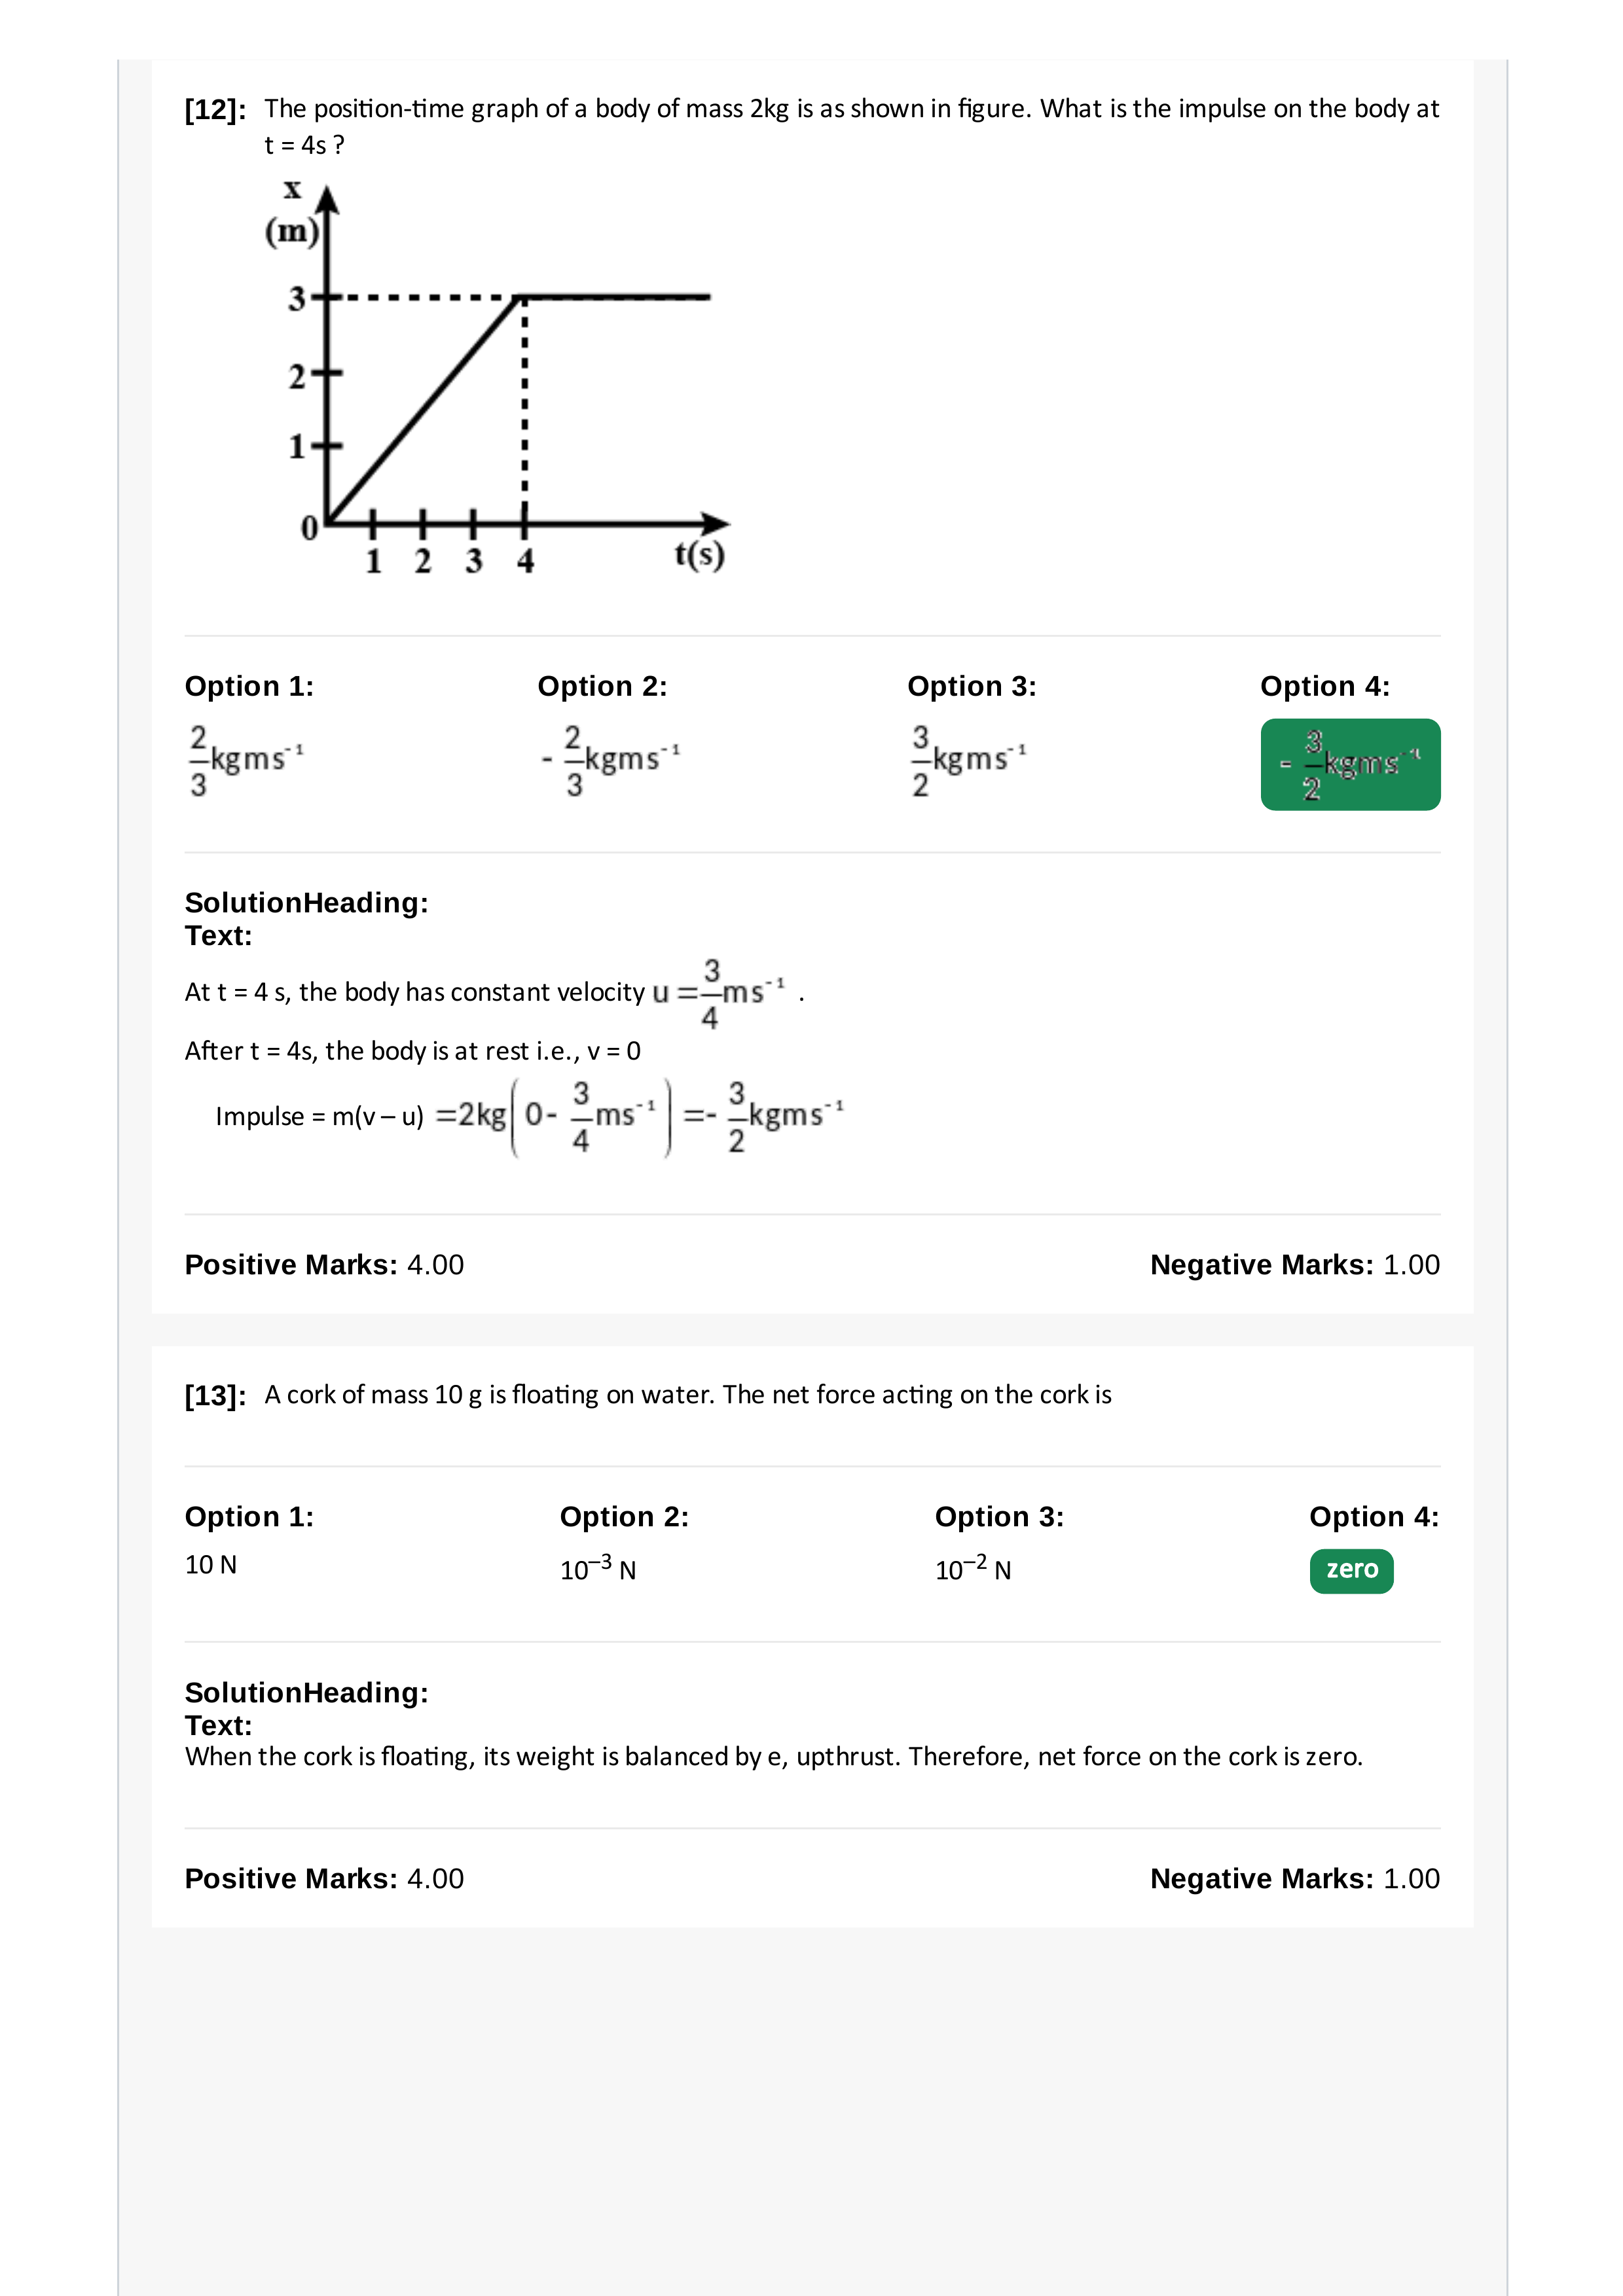1623x2296 pixels.
Task: Click the Option 4 label in question 12
Action: (1324, 686)
